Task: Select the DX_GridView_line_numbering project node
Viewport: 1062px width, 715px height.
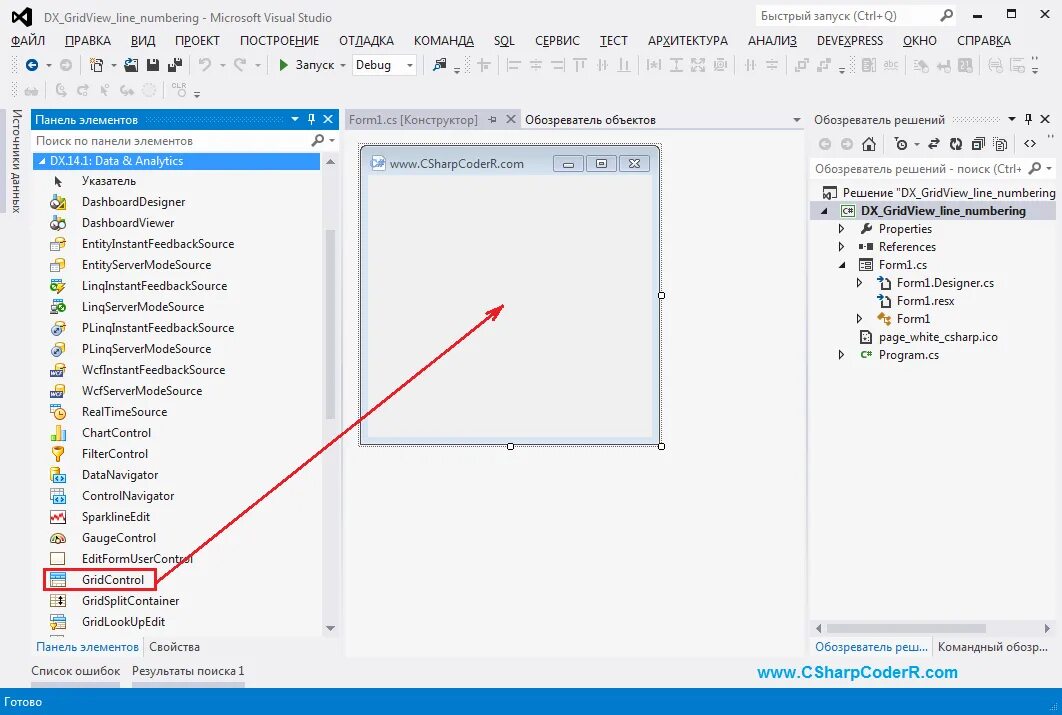Action: coord(943,211)
